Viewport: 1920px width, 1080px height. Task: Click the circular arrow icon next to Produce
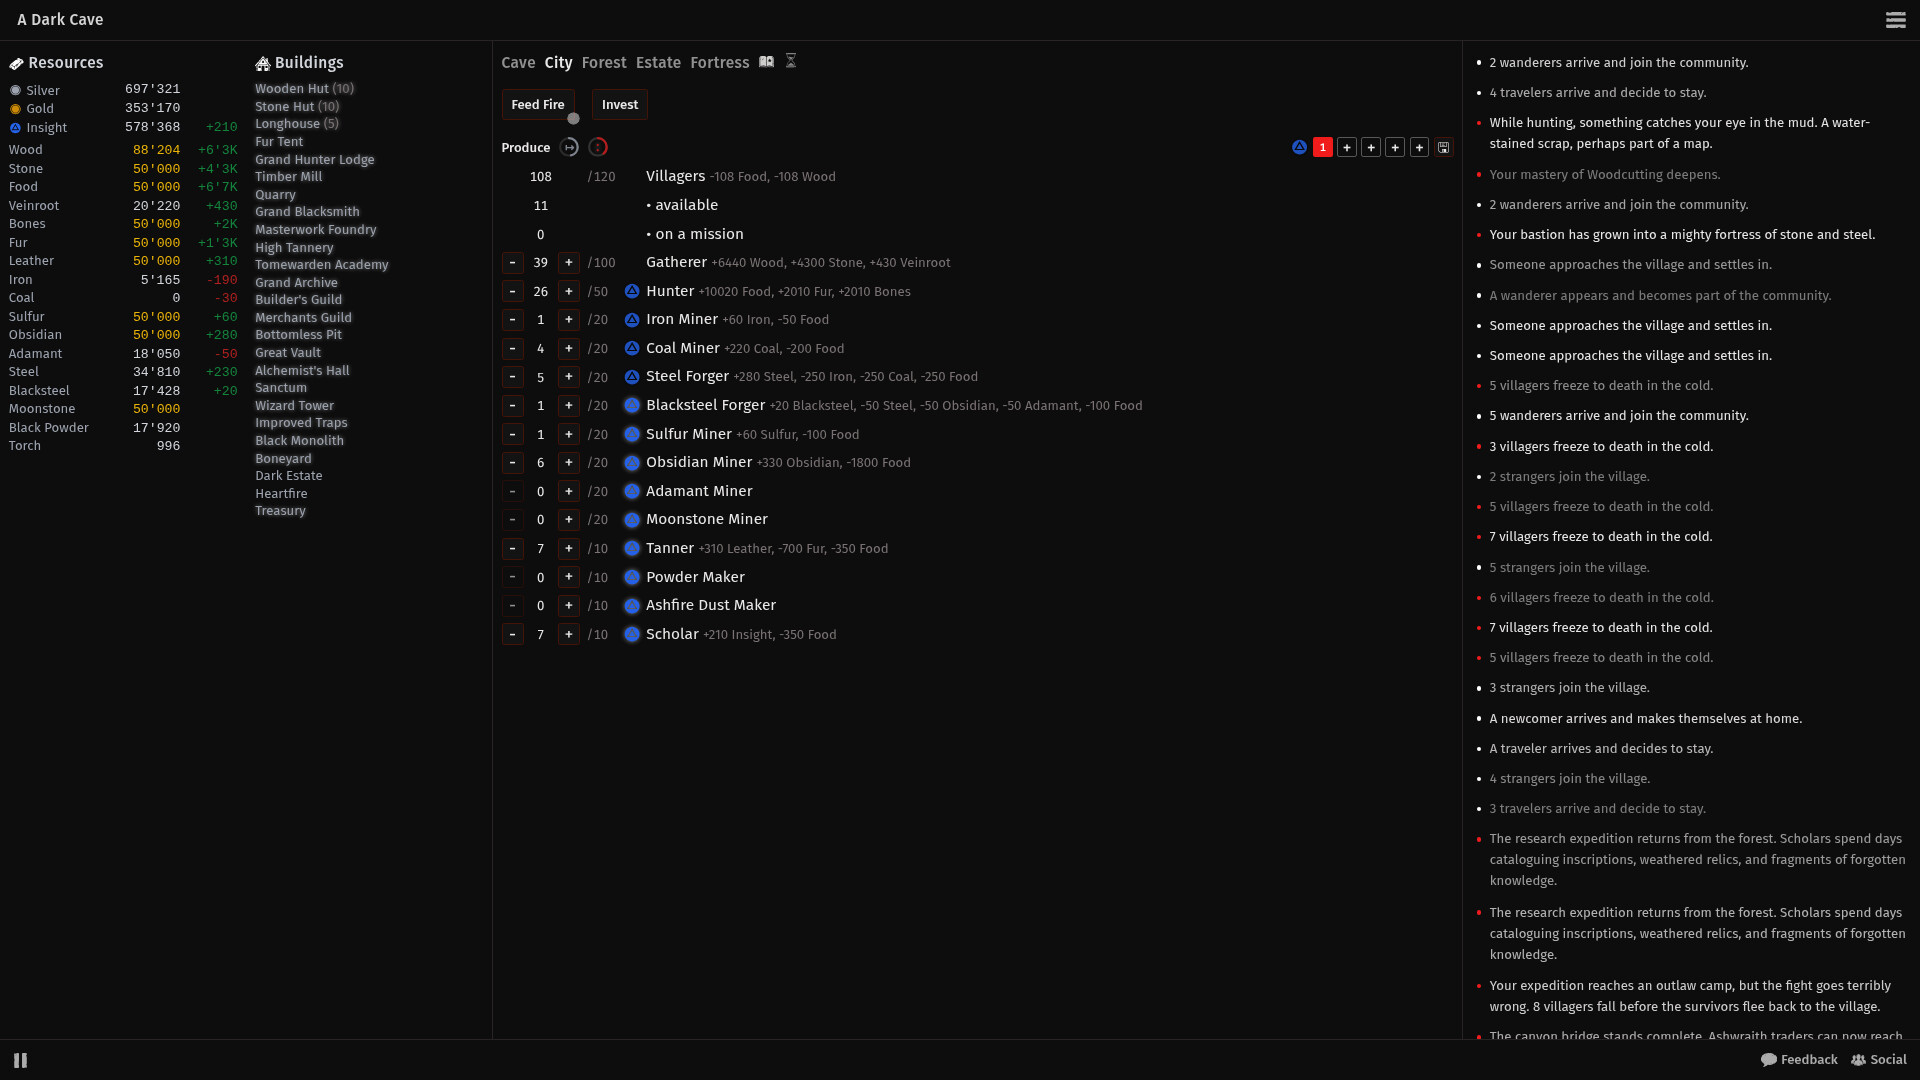(569, 147)
